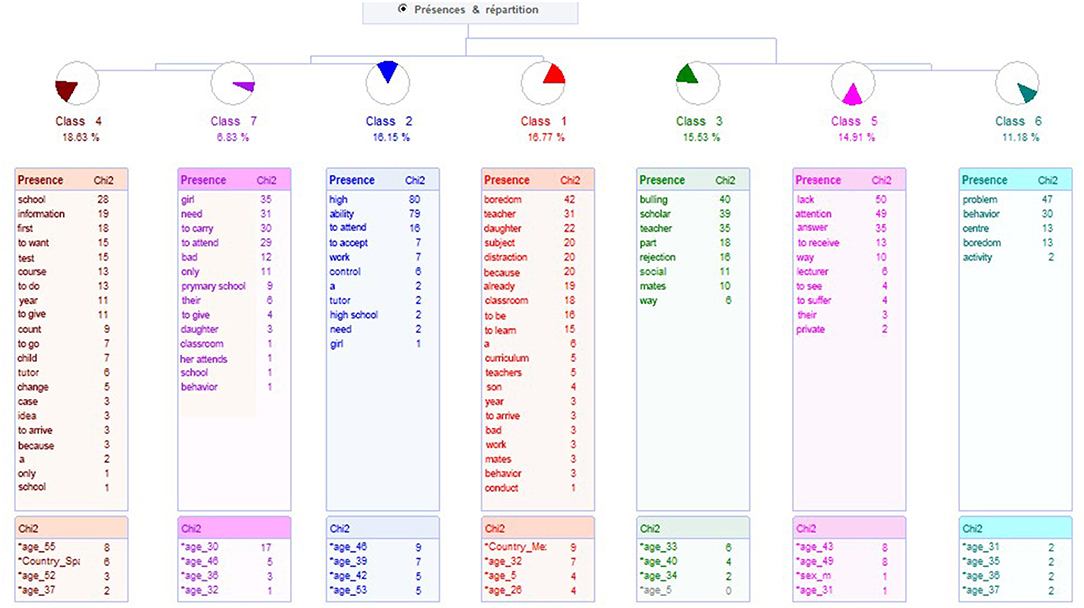Select the word 'high' with Chi2 80
Image resolution: width=1084 pixels, height=608 pixels.
pos(338,199)
